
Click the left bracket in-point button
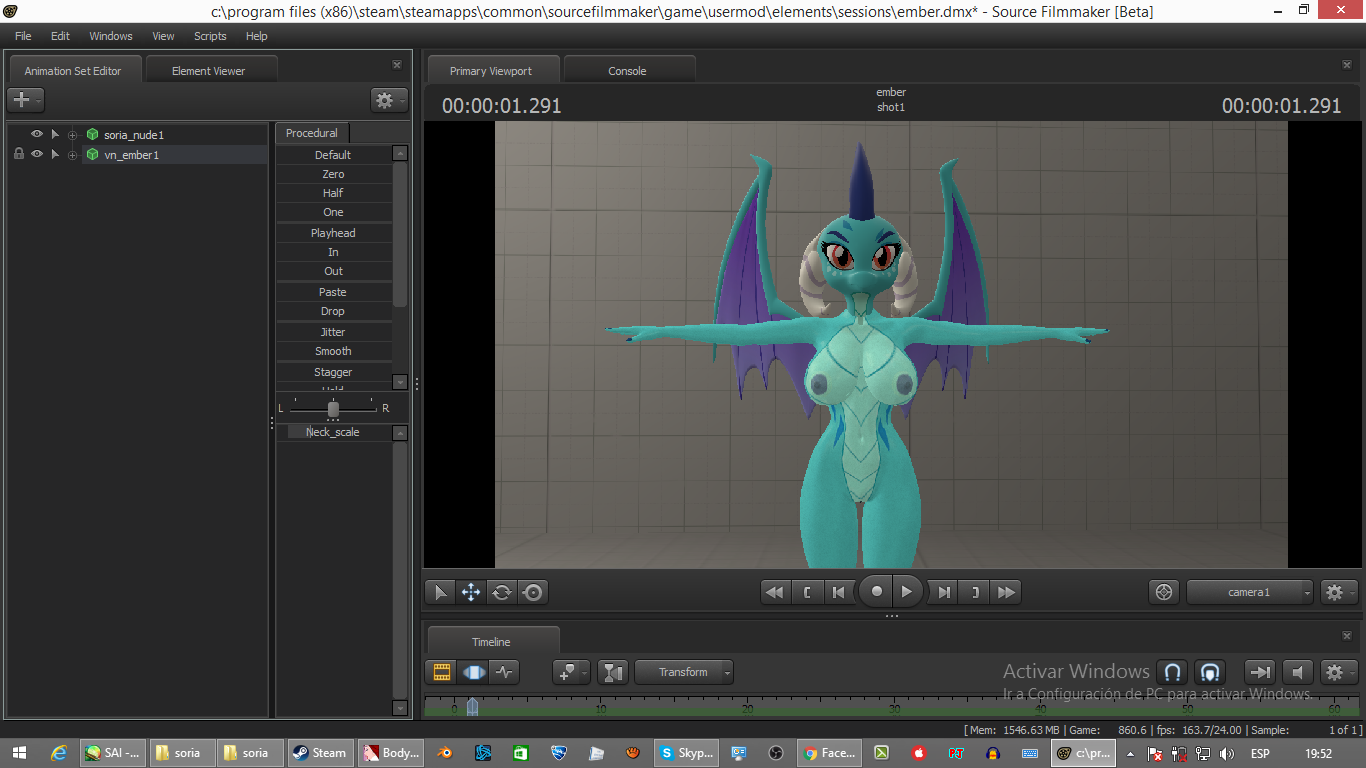(807, 592)
